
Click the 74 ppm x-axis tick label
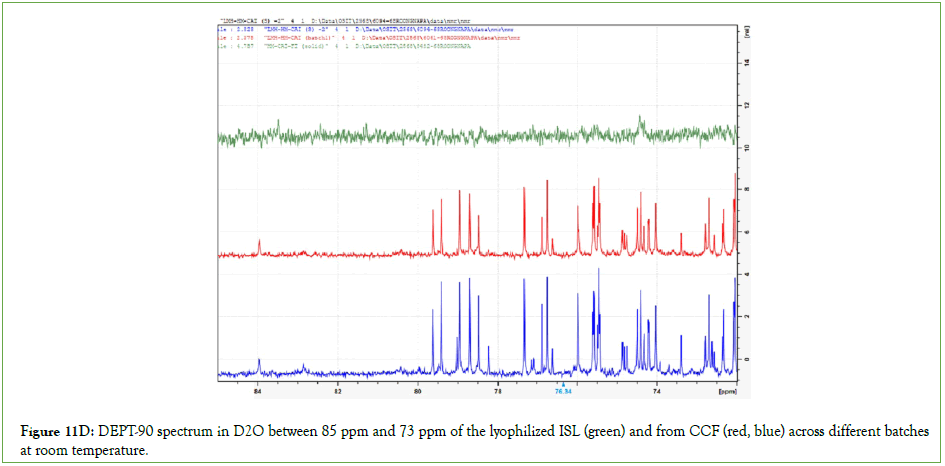[657, 391]
